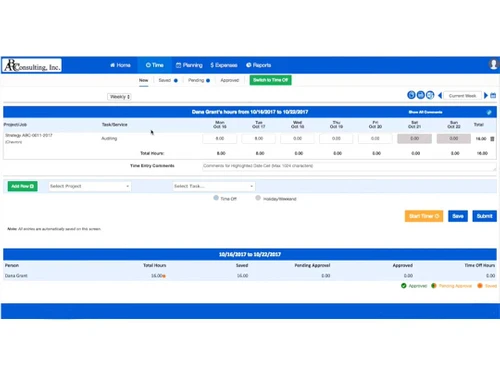The height and width of the screenshot is (375, 500).
Task: Open the Weekly view dropdown
Action: point(119,97)
